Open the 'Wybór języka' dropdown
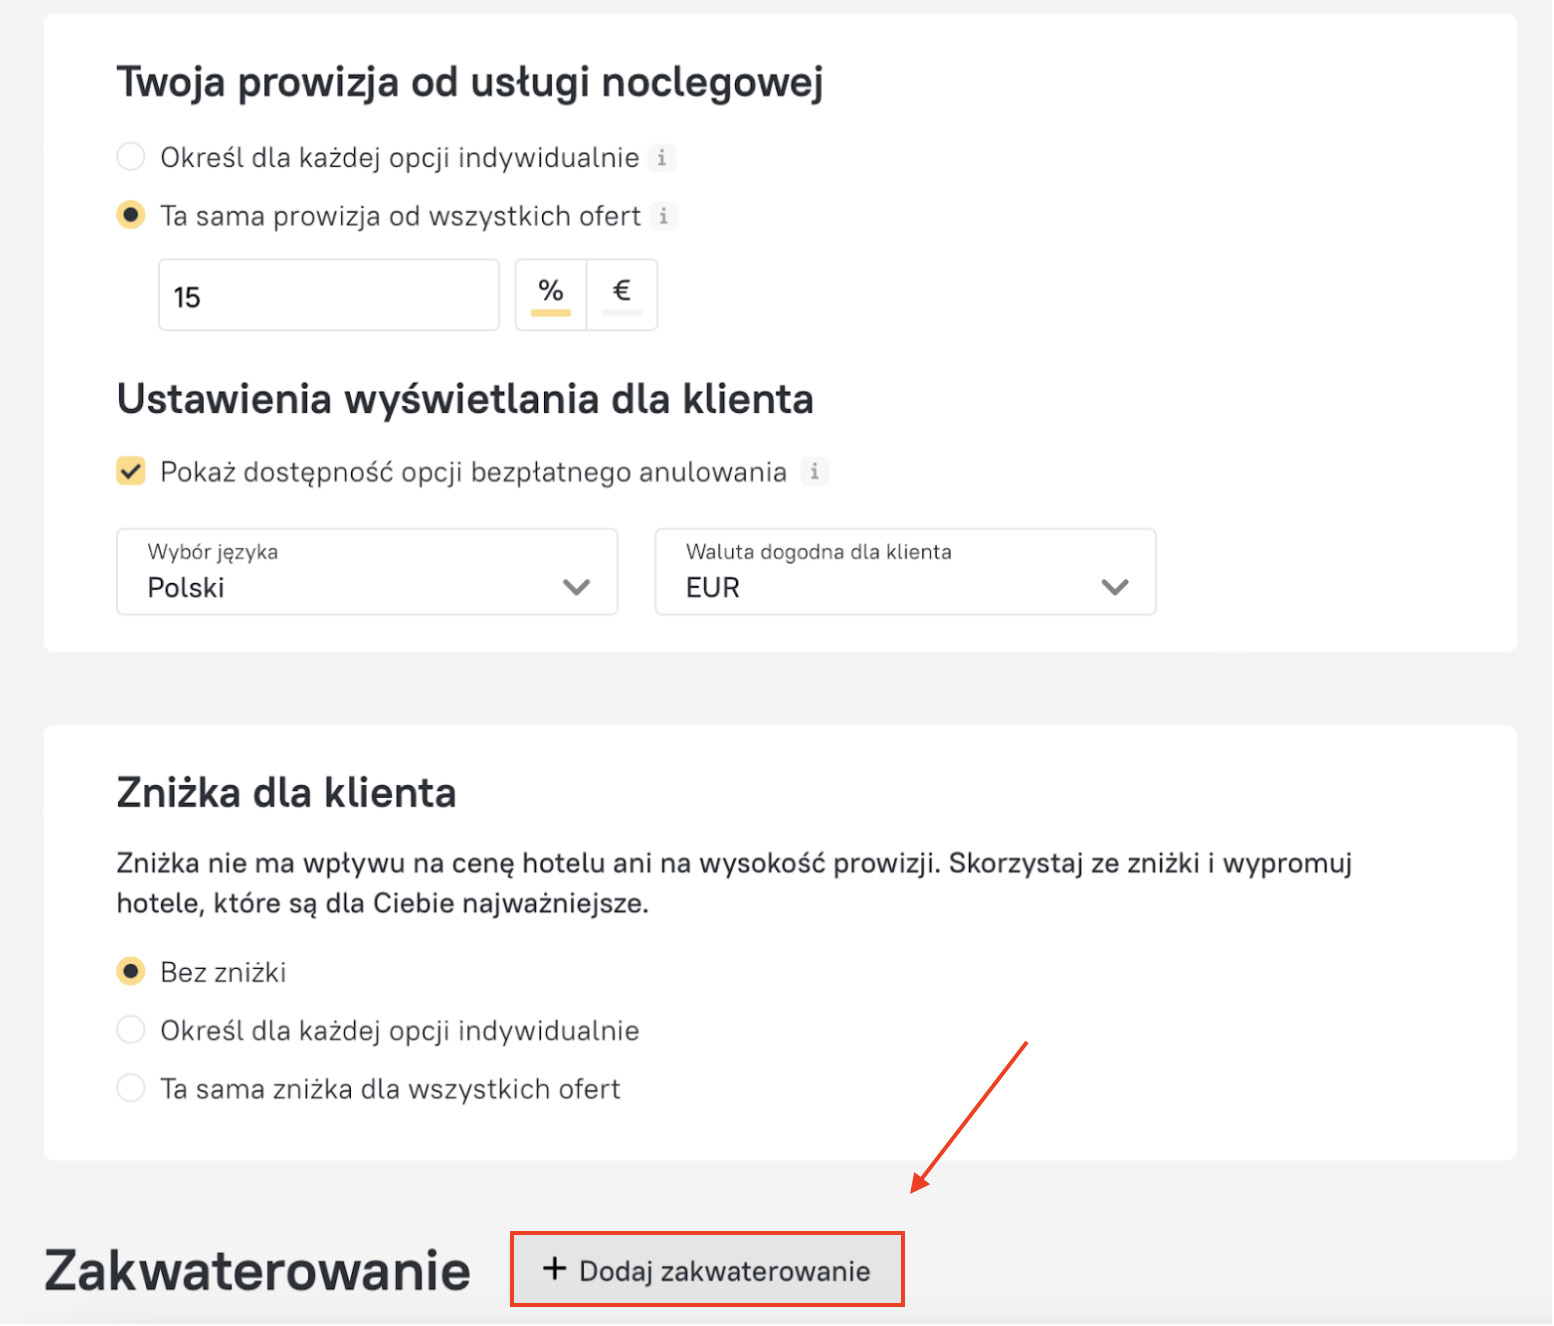 coord(366,572)
